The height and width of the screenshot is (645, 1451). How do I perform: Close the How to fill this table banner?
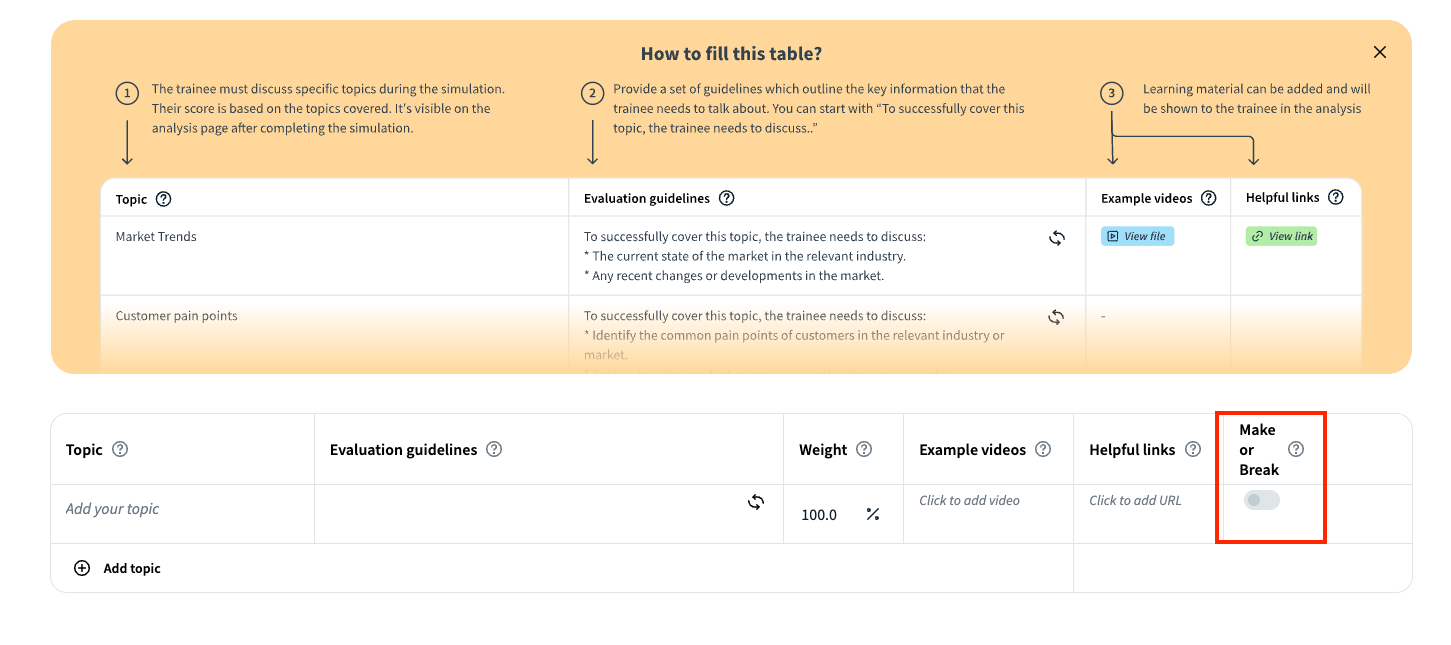tap(1380, 52)
